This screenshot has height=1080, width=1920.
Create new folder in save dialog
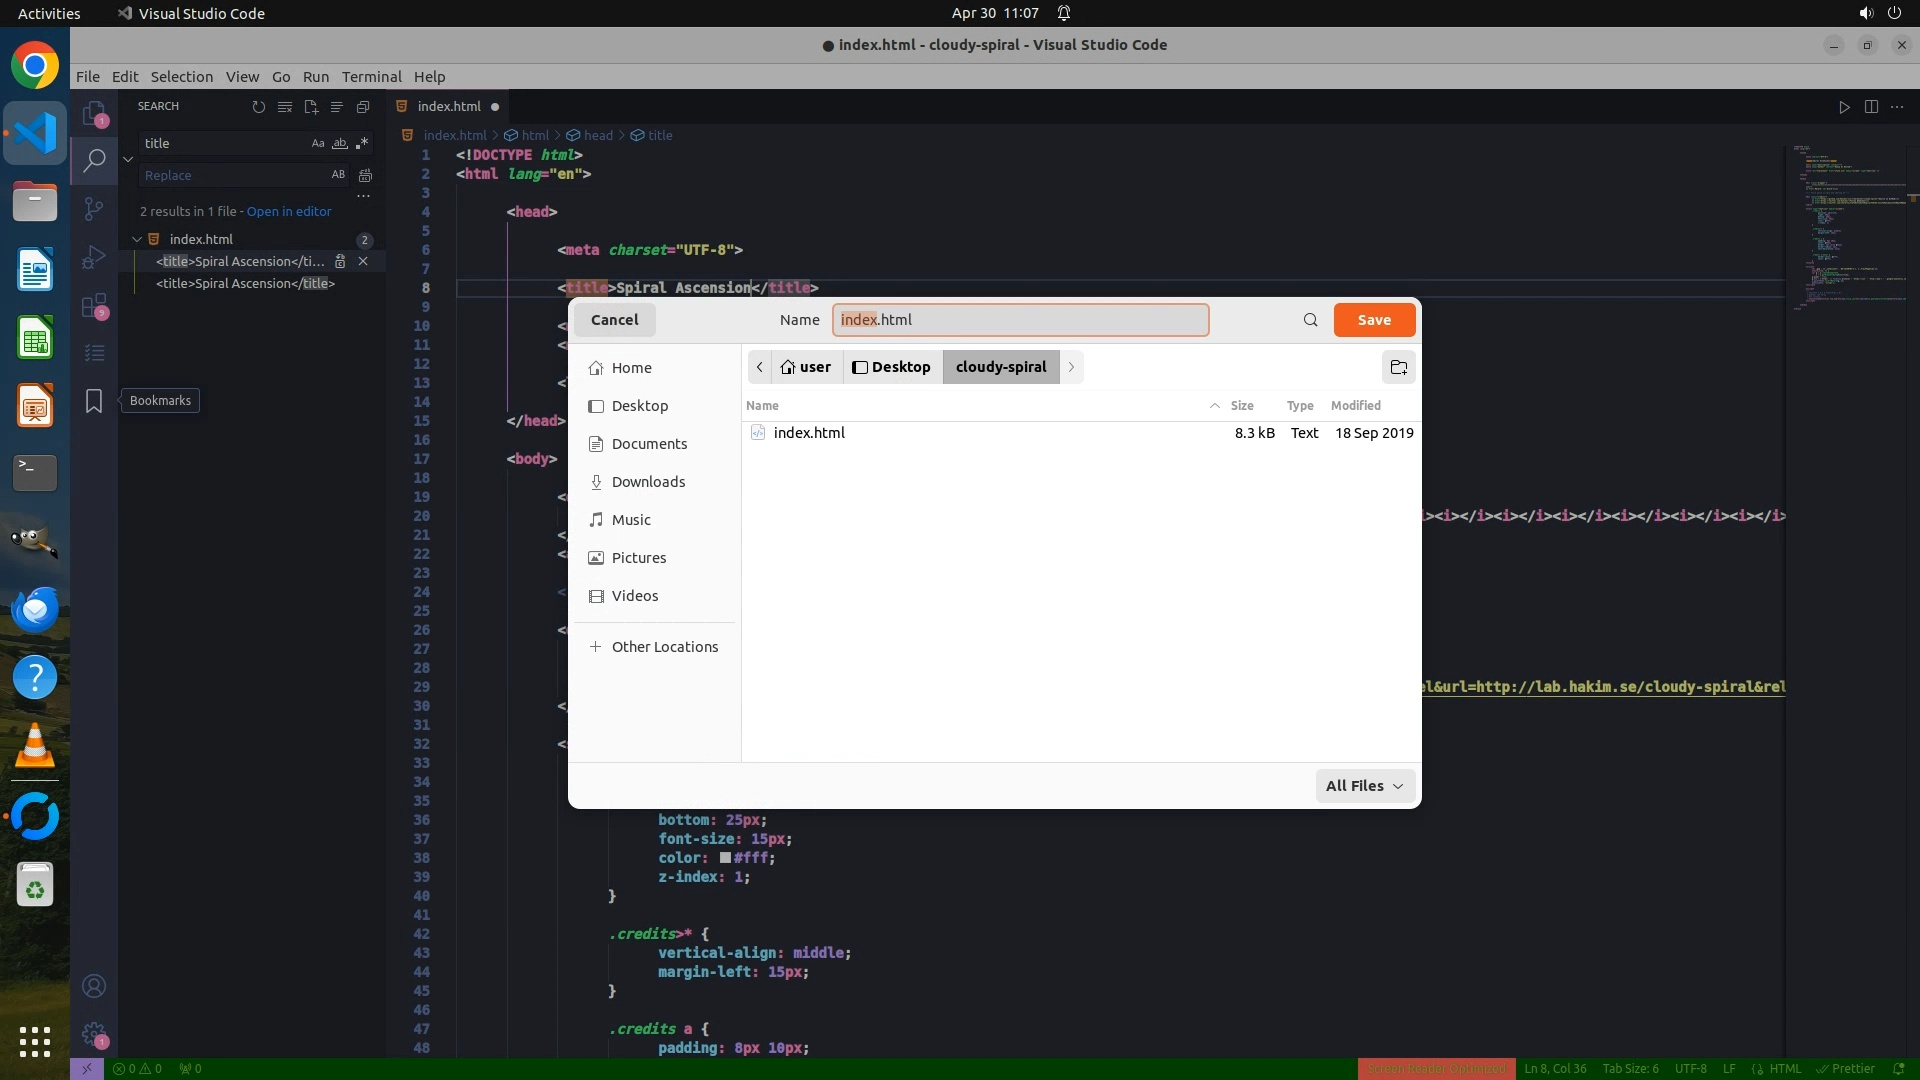pos(1398,367)
